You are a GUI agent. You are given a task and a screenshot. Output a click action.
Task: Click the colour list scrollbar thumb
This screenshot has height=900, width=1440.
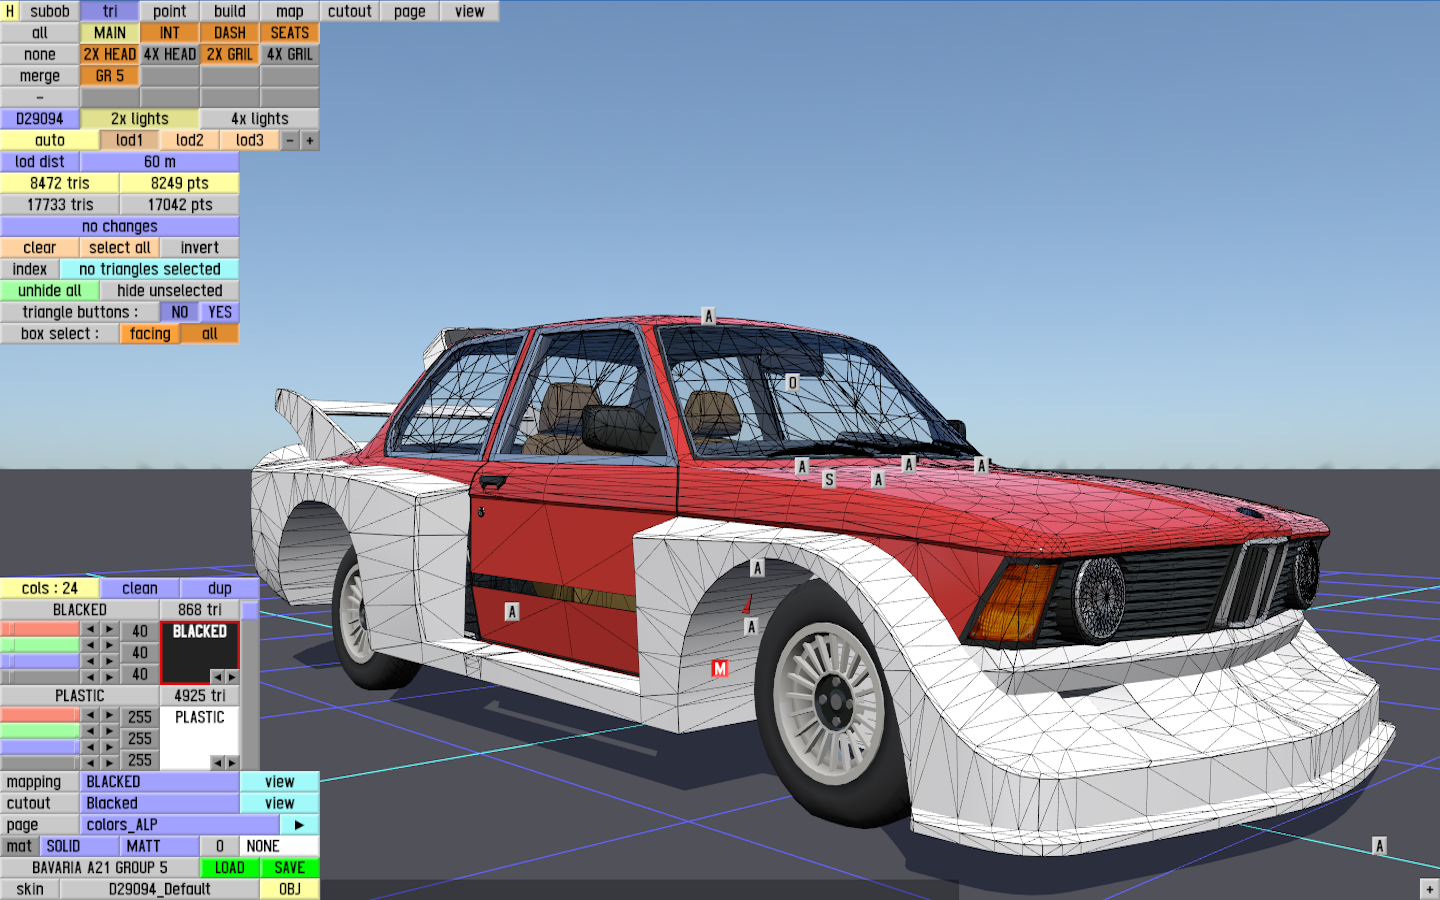coord(250,609)
